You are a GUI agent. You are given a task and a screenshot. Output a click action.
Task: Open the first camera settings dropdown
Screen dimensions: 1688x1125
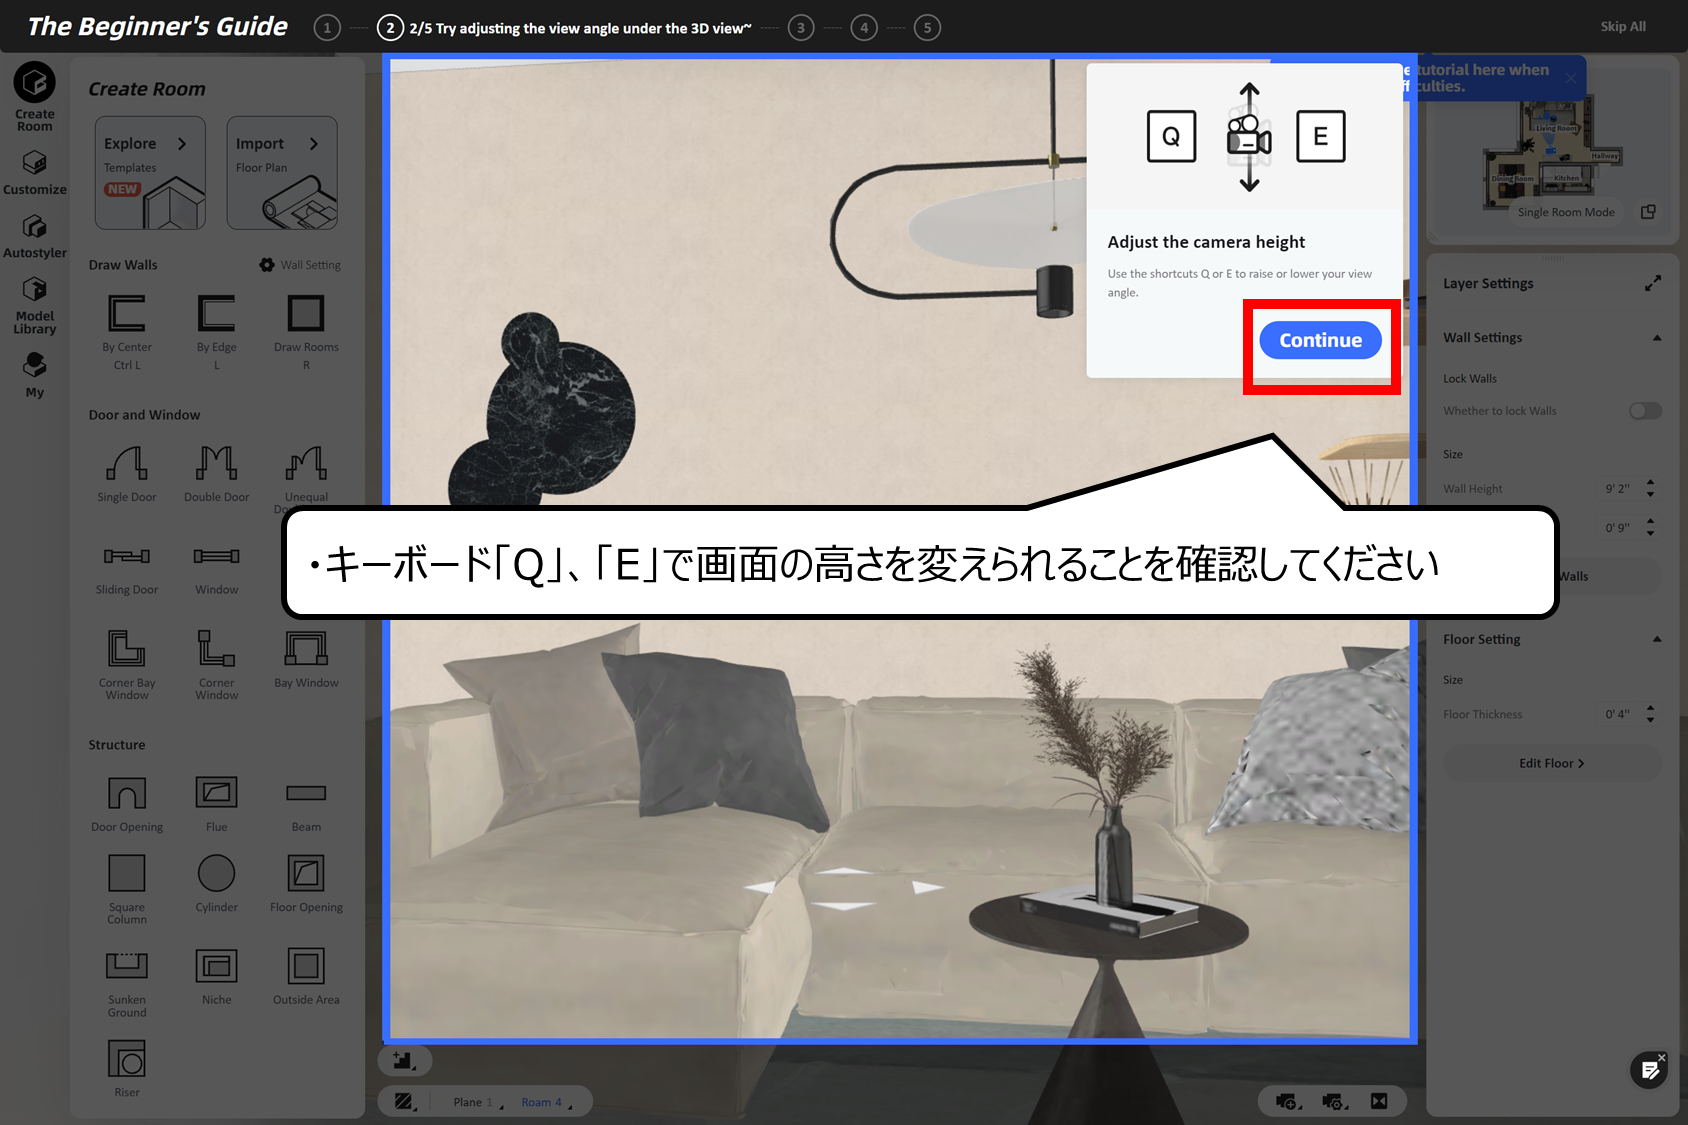pyautogui.click(x=1288, y=1101)
